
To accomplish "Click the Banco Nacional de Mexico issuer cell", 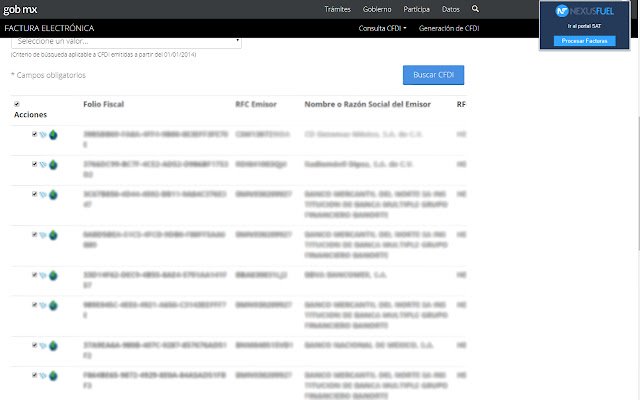I will coord(369,345).
